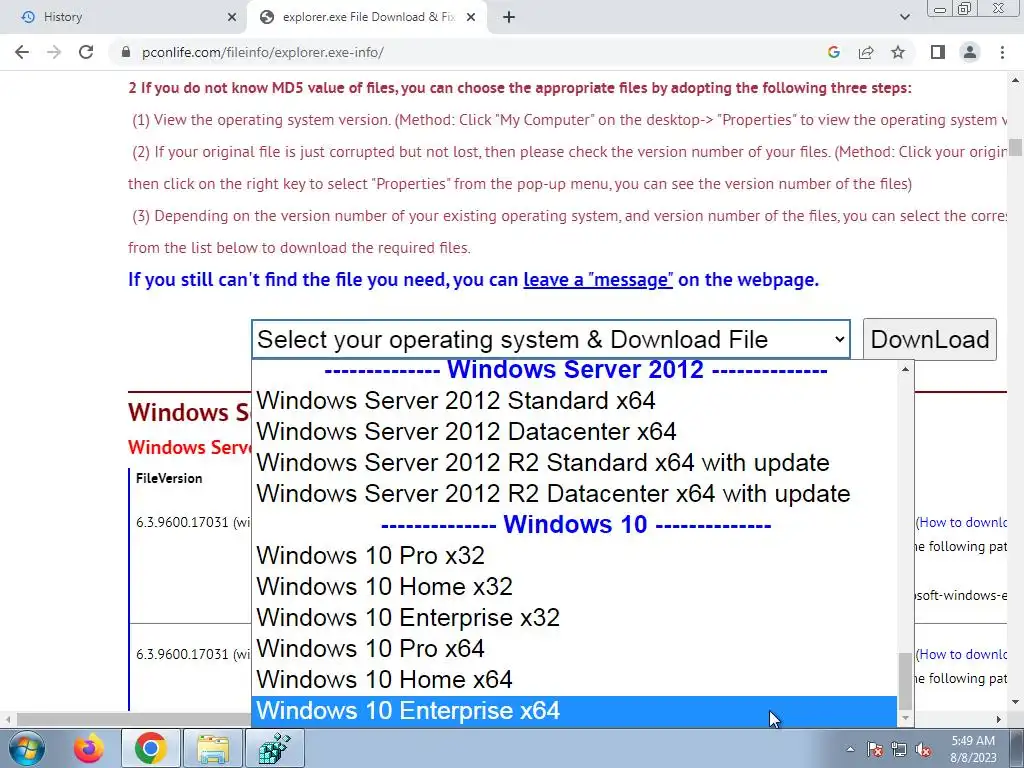Click the taskbar clock showing 5:49 AM
The height and width of the screenshot is (768, 1024).
tap(973, 749)
